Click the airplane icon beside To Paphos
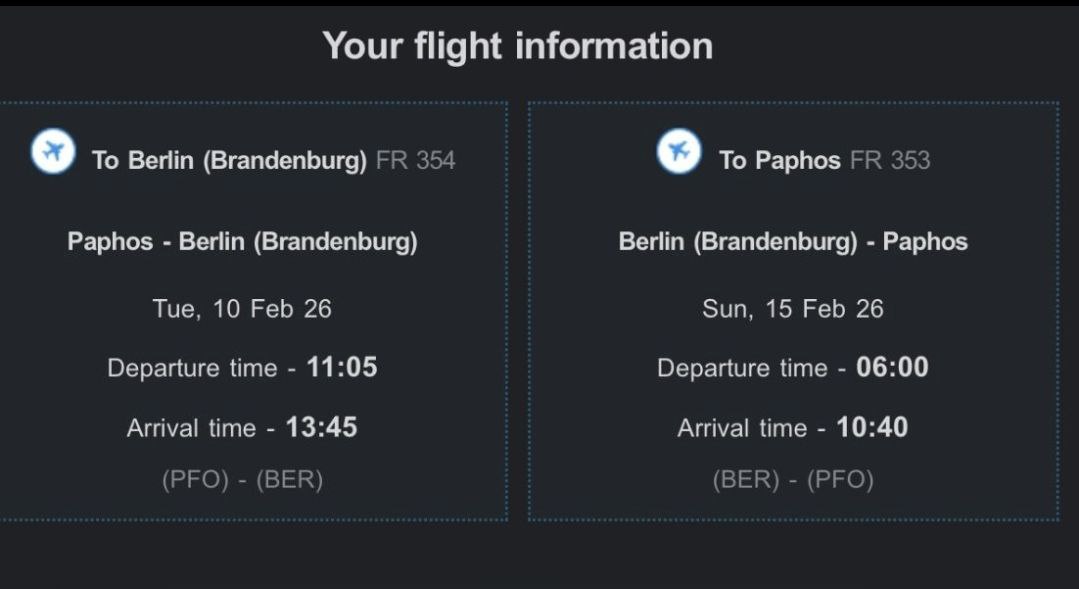Image resolution: width=1079 pixels, height=589 pixels. (x=679, y=153)
